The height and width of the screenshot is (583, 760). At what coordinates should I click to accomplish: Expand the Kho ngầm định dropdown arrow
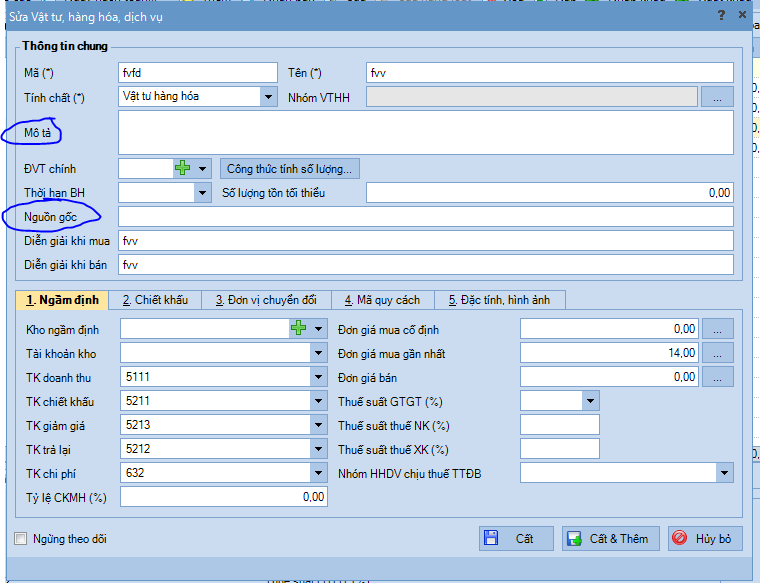click(x=318, y=329)
